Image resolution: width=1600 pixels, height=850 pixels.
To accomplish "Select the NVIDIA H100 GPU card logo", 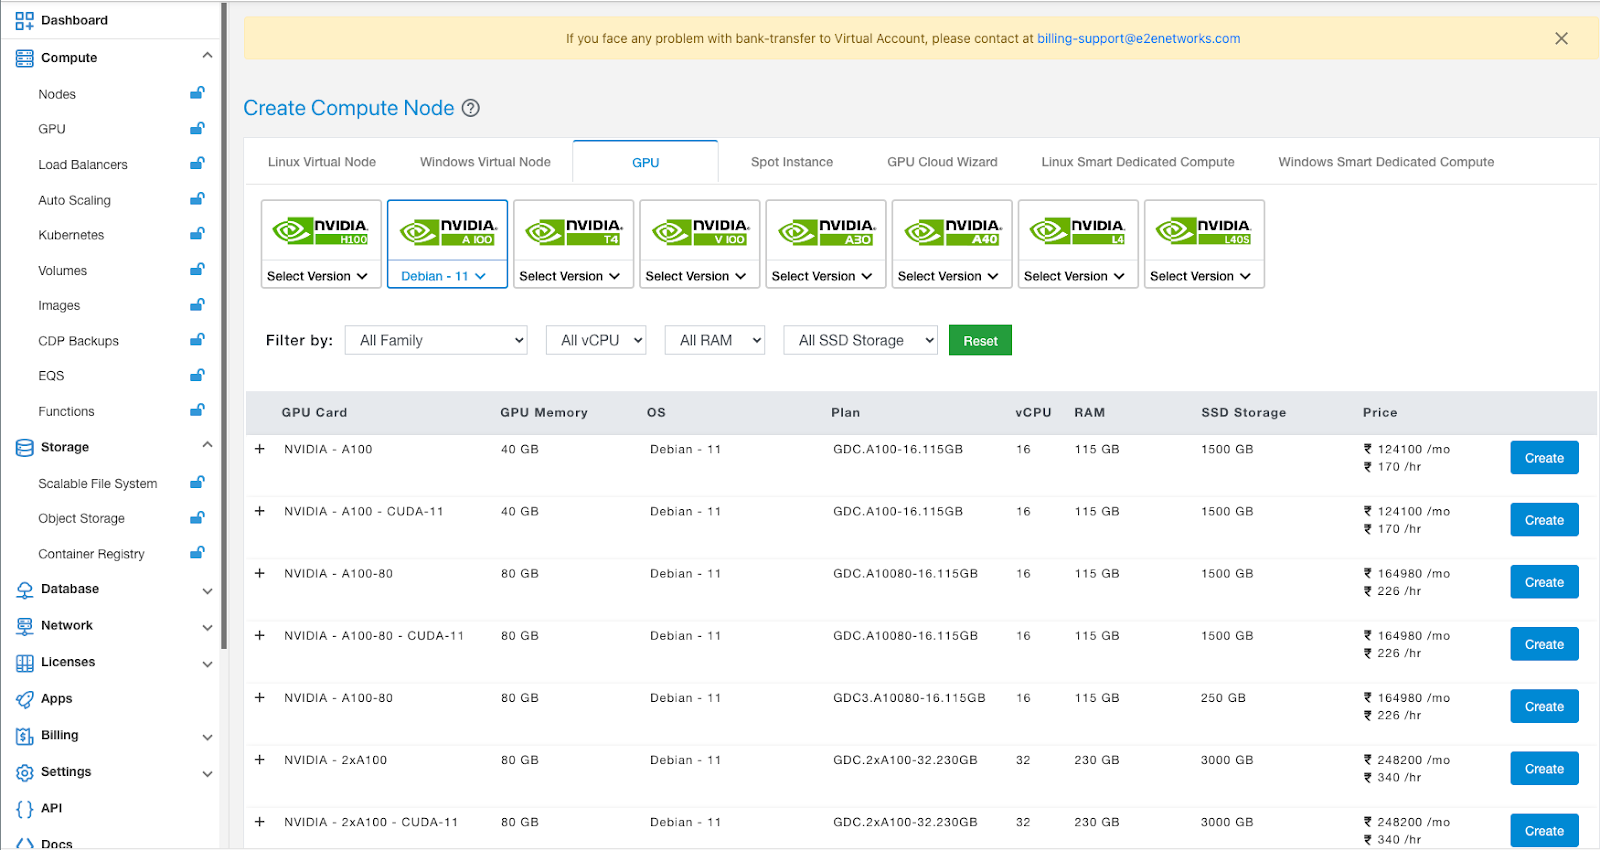I will [x=321, y=232].
